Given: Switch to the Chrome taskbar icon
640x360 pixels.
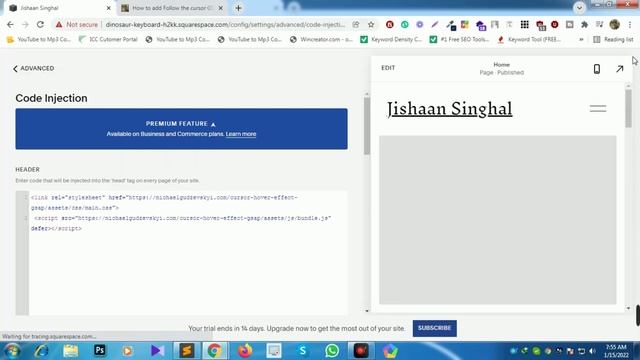Looking at the screenshot, I should [x=215, y=351].
